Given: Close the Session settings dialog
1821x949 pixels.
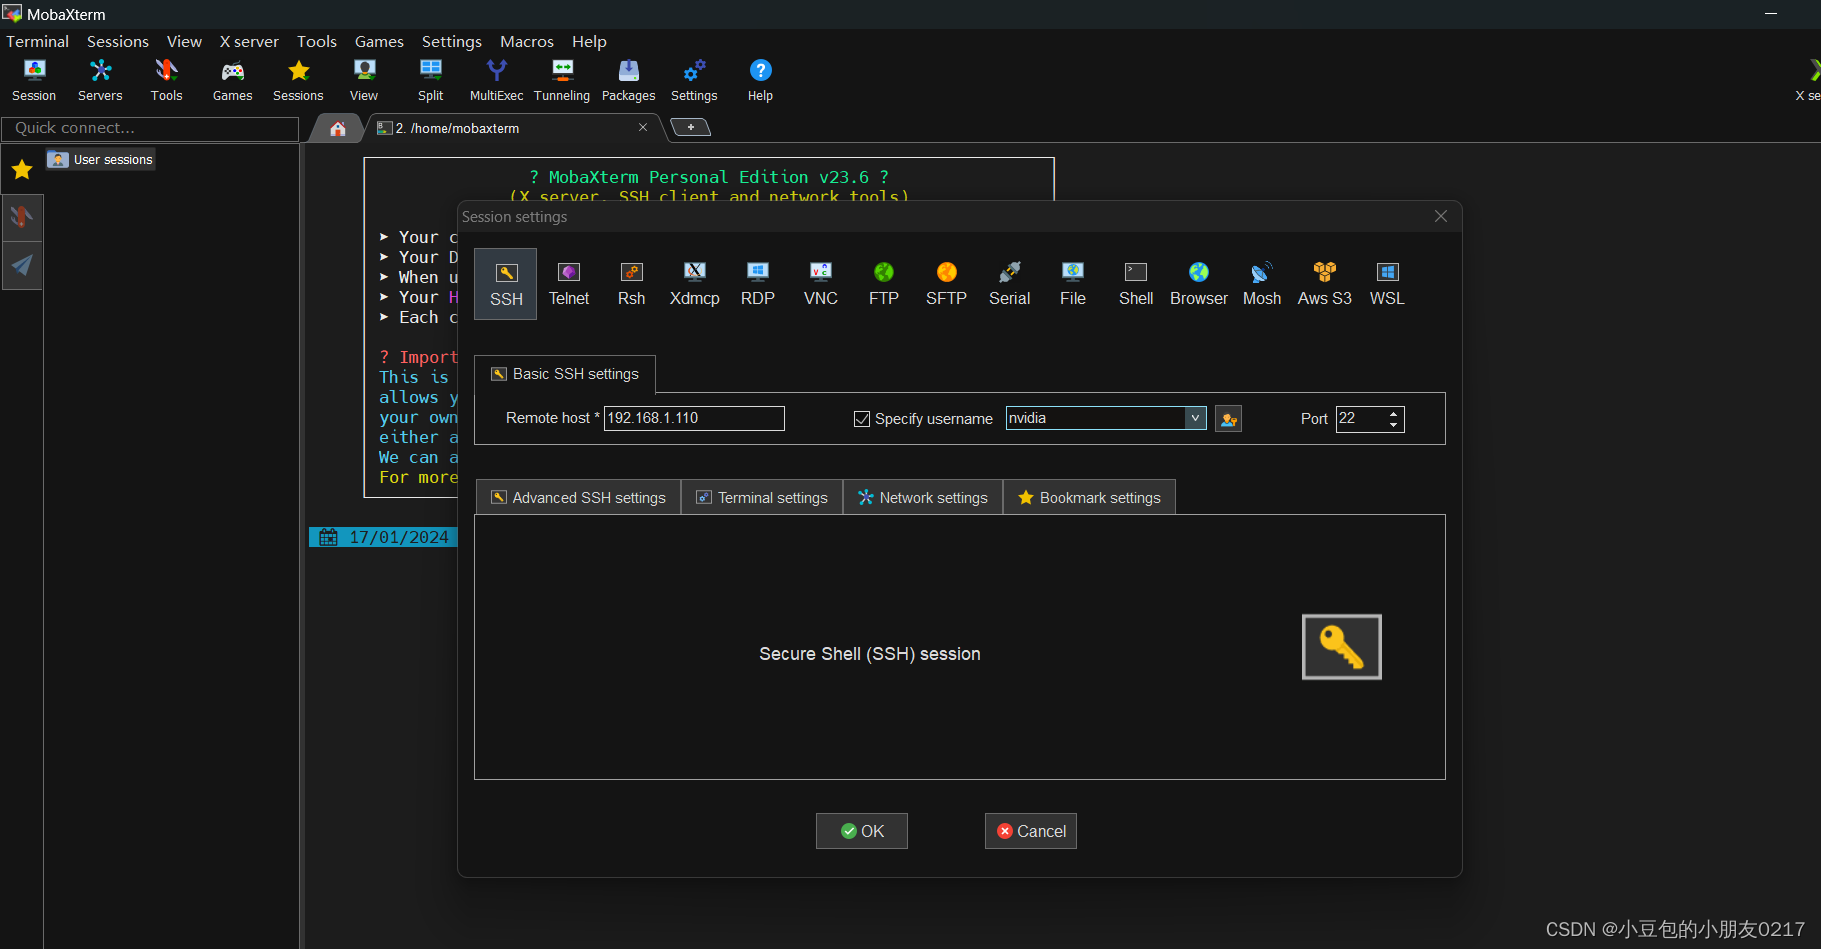Looking at the screenshot, I should [x=1441, y=216].
